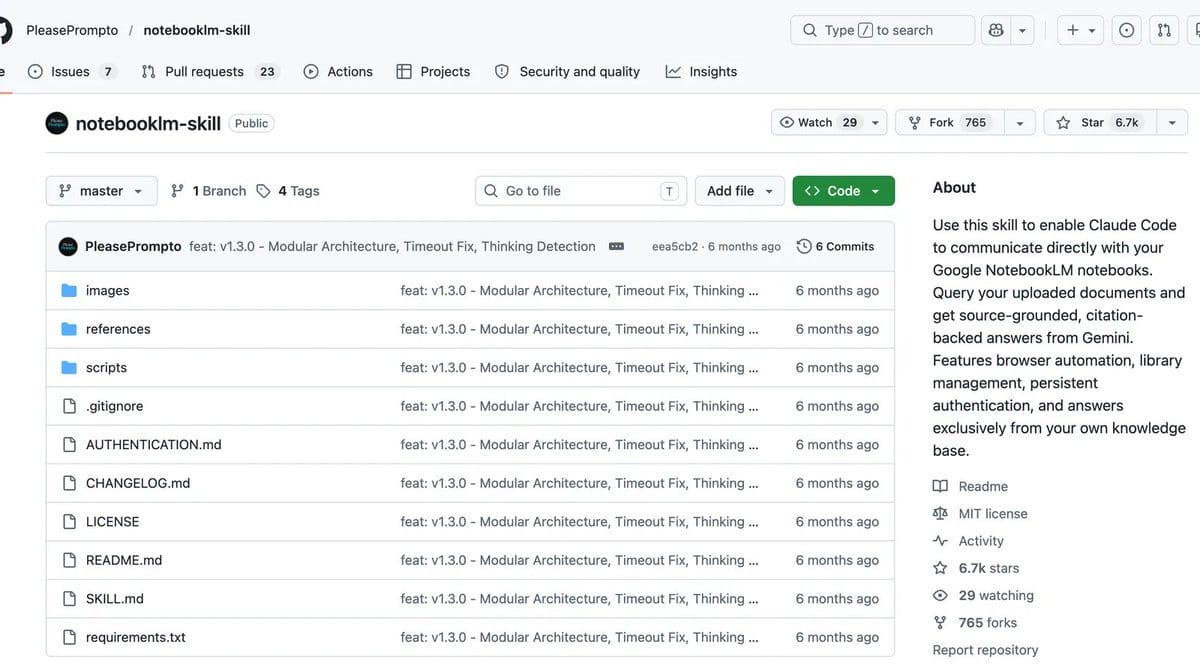Open the 6 Commits history icon

pos(804,246)
